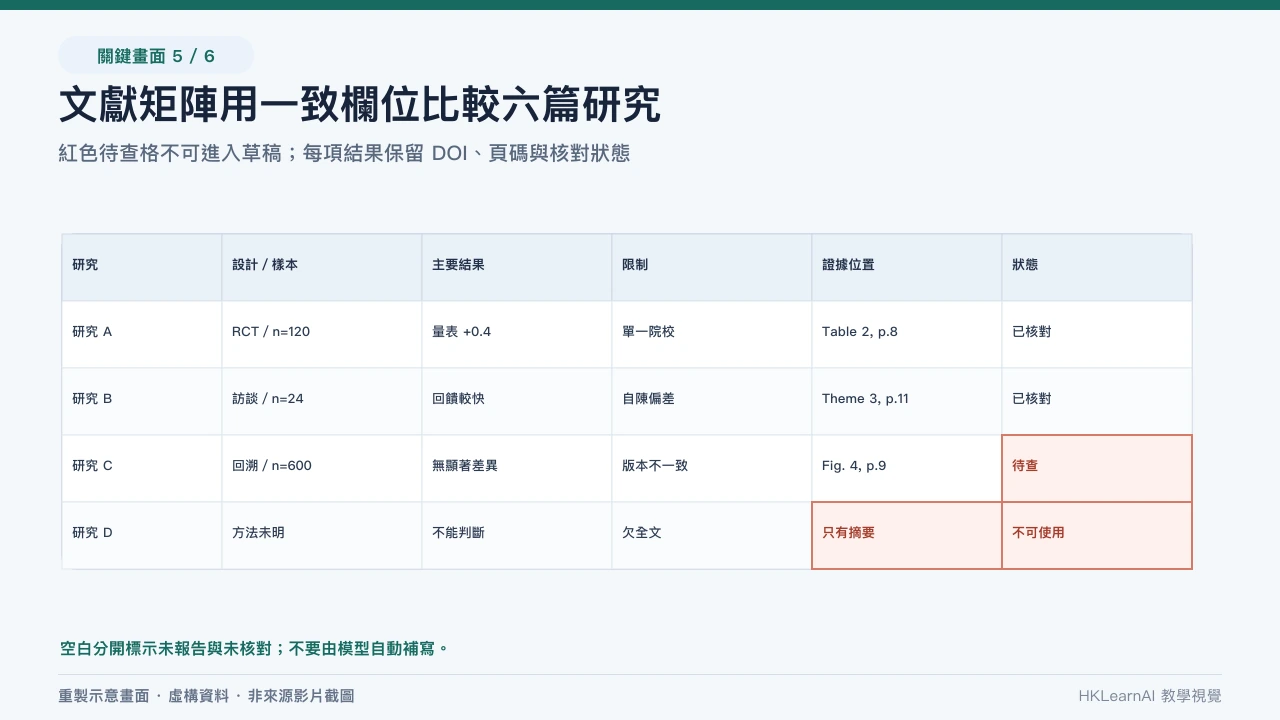Click the 欠全文 cell
1280x720 pixels.
(x=712, y=536)
